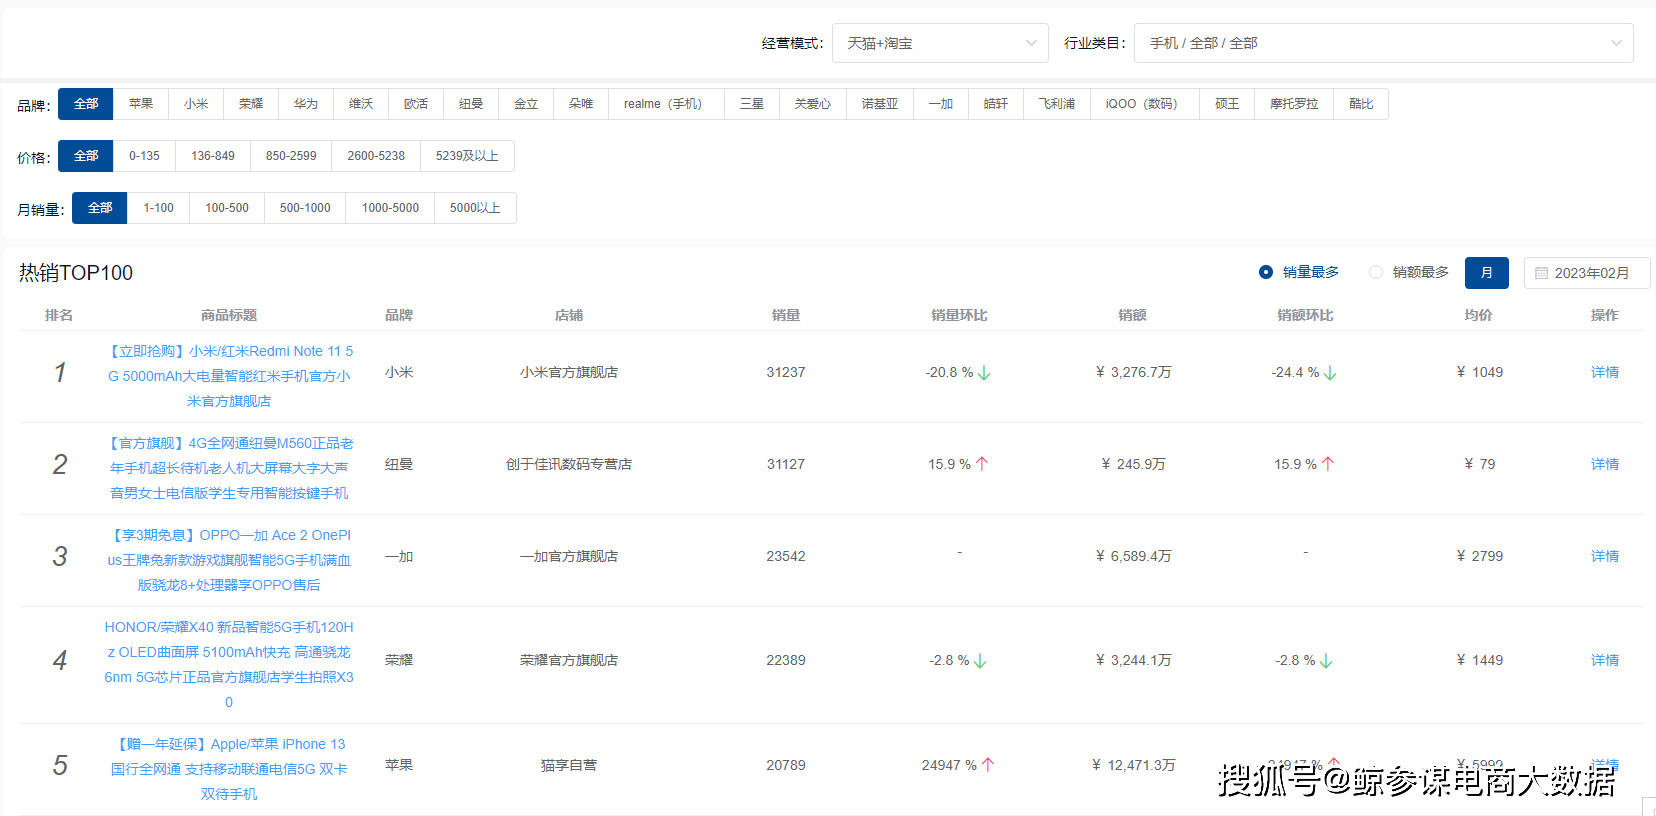Select the 销额最多 radio button
The image size is (1656, 816).
click(x=1376, y=272)
